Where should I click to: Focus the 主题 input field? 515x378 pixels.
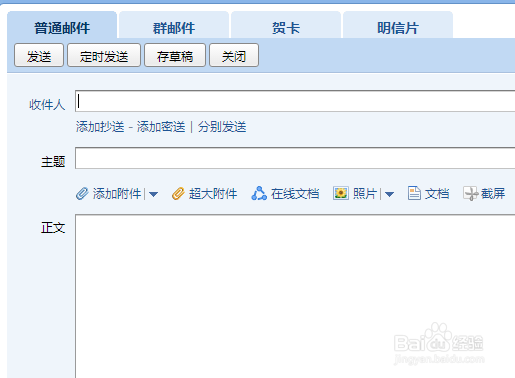click(x=295, y=158)
